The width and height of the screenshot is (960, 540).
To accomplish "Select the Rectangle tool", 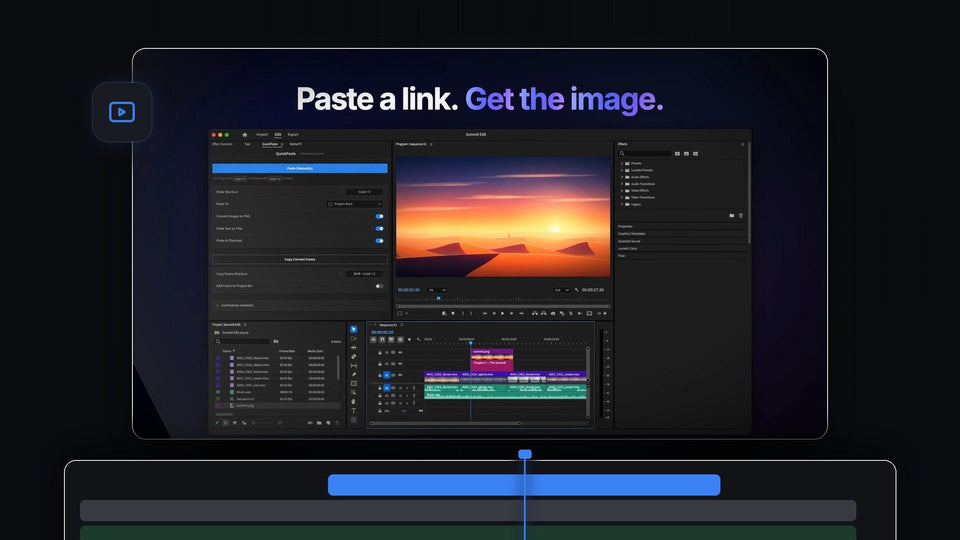I will coord(353,384).
